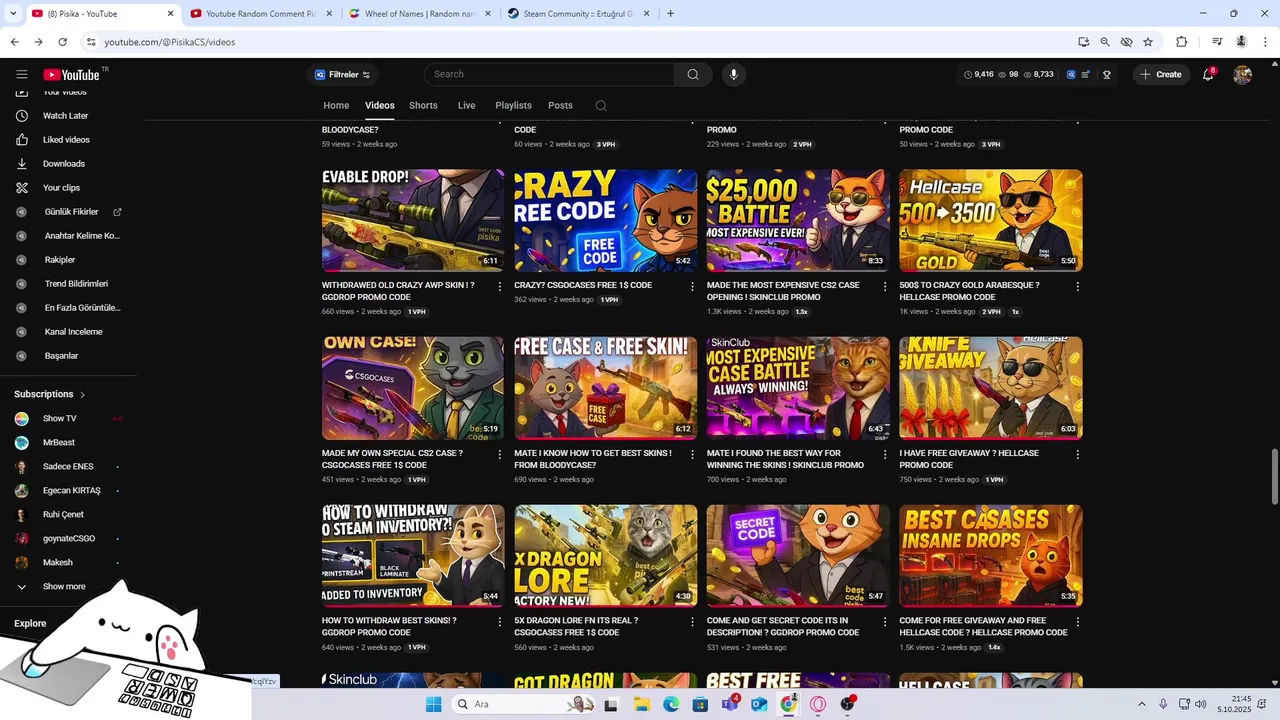Open Filtreler filter dropdown

pos(342,75)
